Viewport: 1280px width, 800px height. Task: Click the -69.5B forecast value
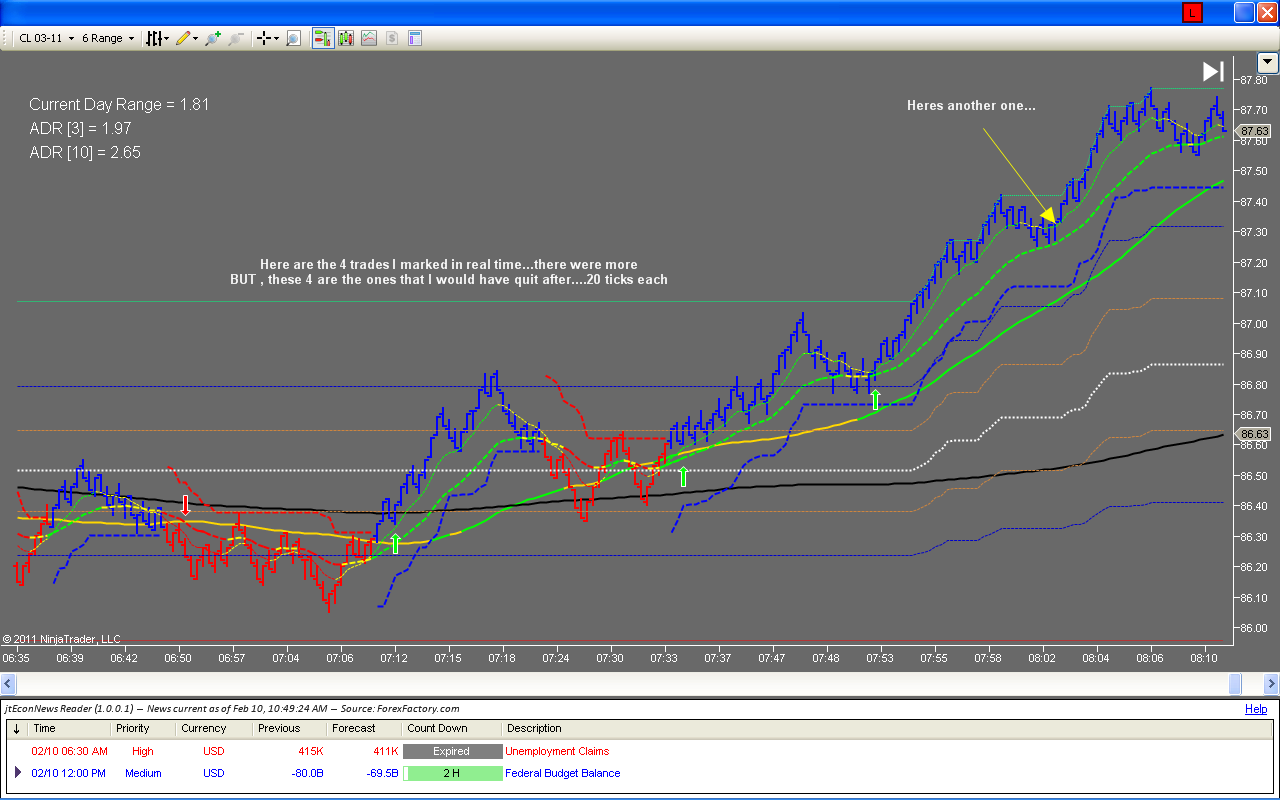tap(381, 773)
